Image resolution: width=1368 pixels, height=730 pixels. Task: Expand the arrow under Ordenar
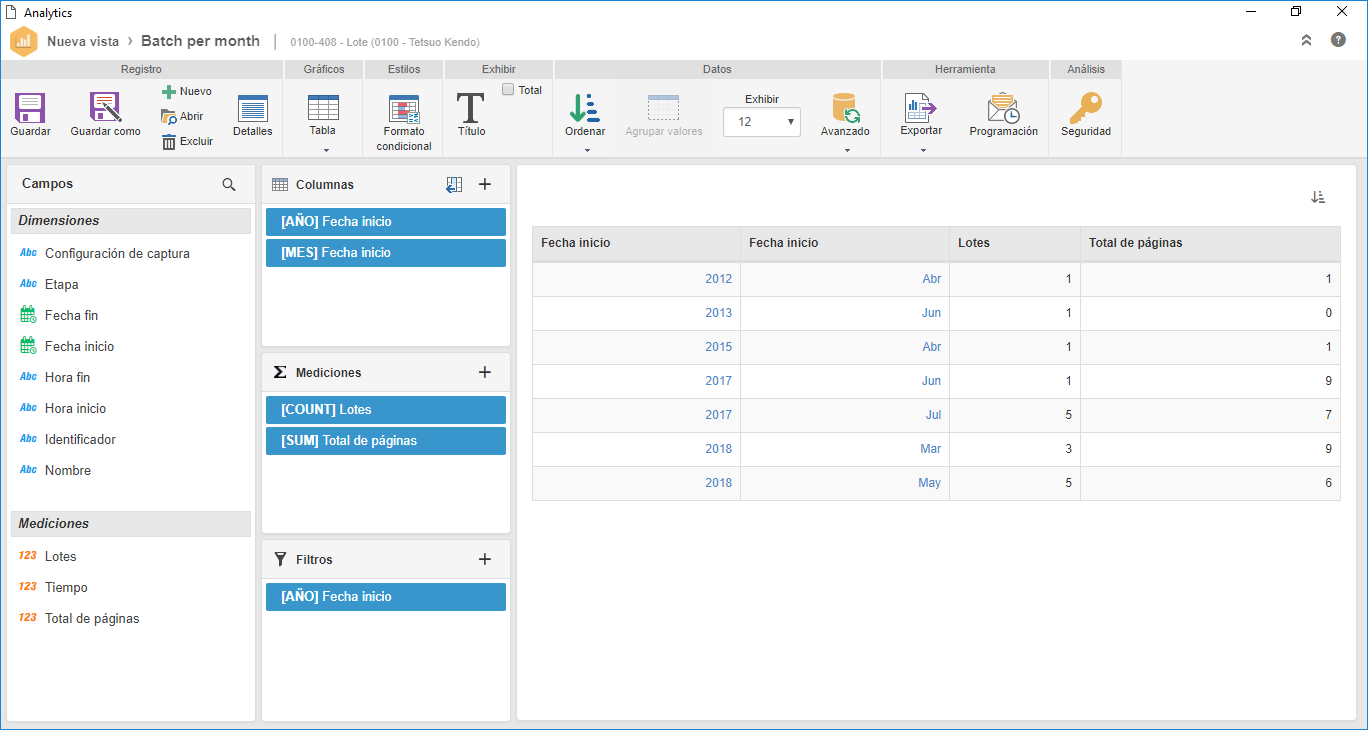(x=587, y=151)
